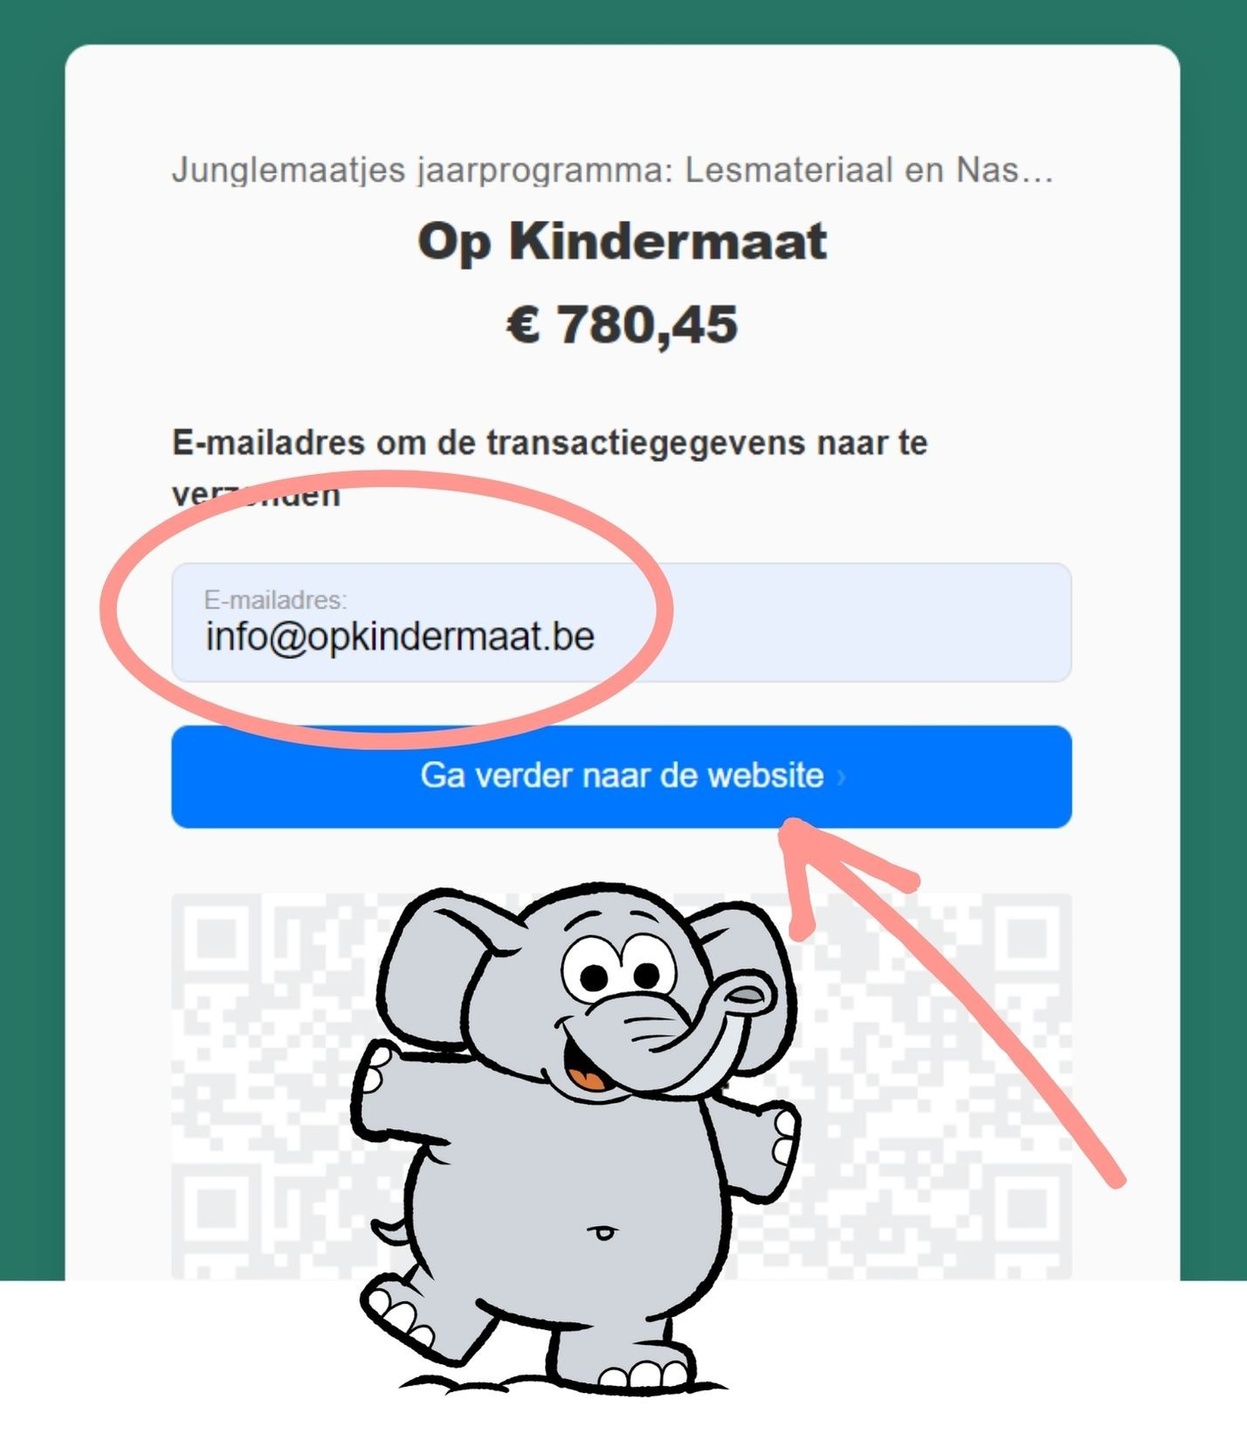Focus the E-mailadres input field
Image resolution: width=1247 pixels, height=1440 pixels.
(x=621, y=622)
